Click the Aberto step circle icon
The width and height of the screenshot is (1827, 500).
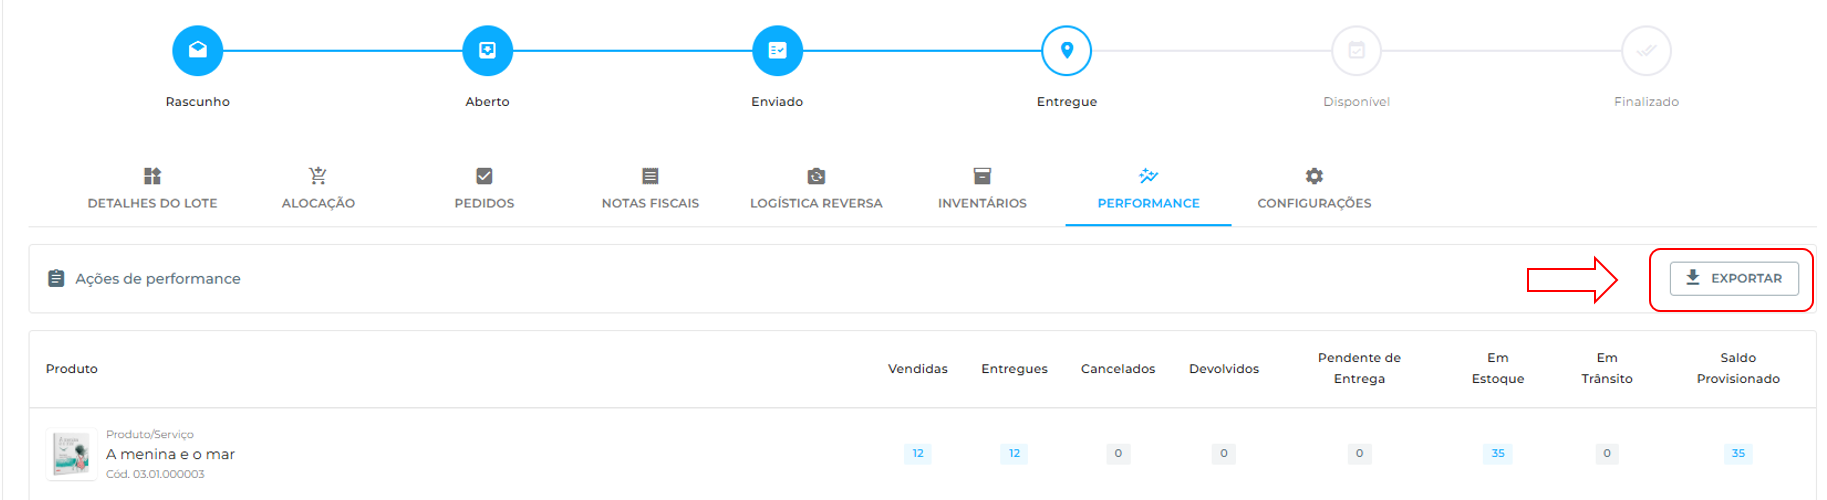(x=487, y=50)
